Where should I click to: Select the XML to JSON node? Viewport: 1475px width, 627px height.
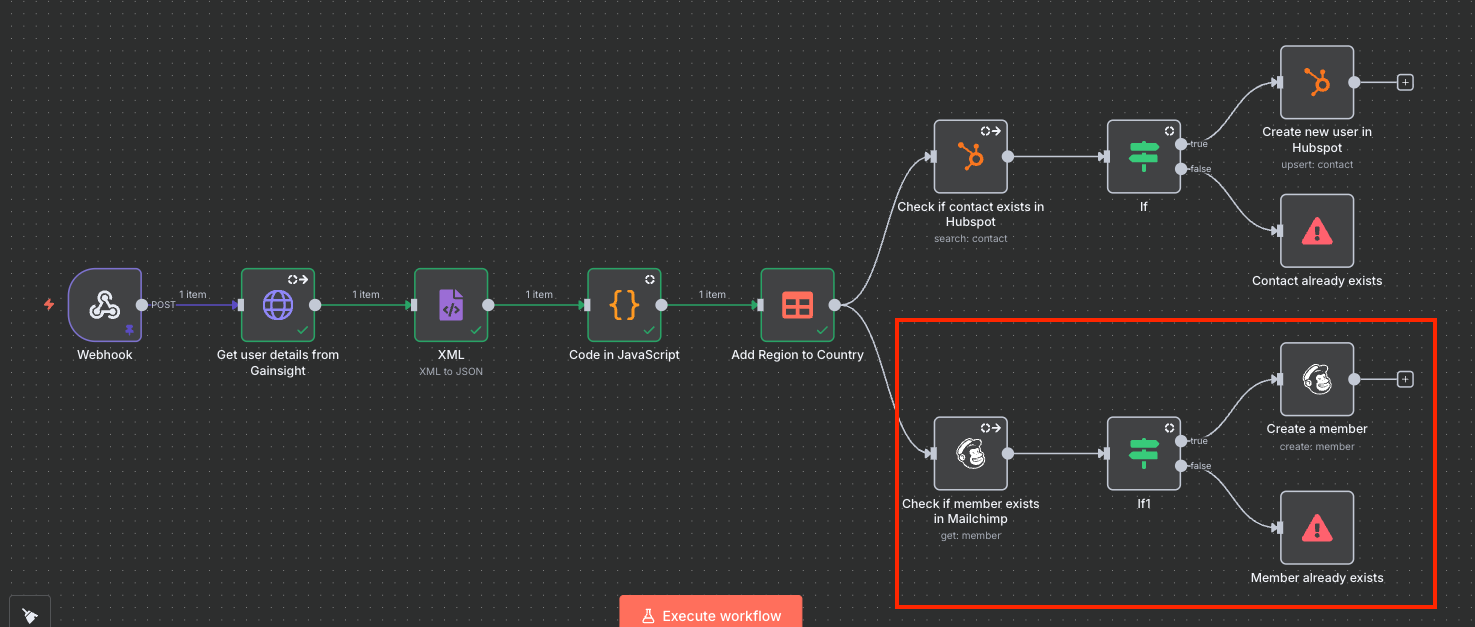click(451, 305)
